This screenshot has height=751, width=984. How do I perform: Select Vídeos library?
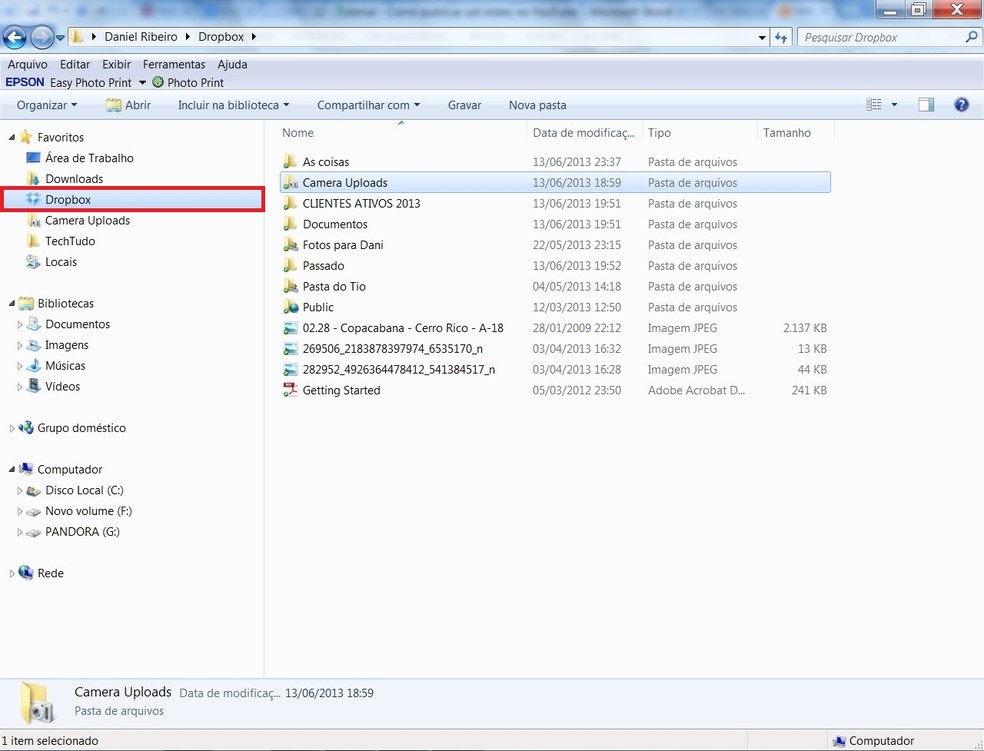(62, 386)
